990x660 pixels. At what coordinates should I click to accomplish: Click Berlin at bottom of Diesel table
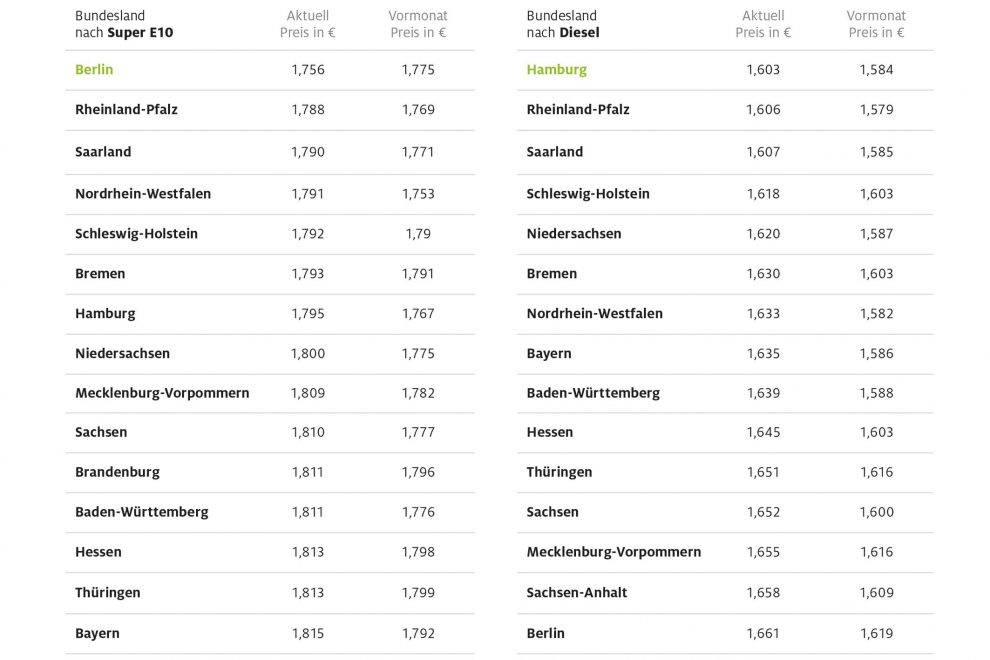point(546,633)
